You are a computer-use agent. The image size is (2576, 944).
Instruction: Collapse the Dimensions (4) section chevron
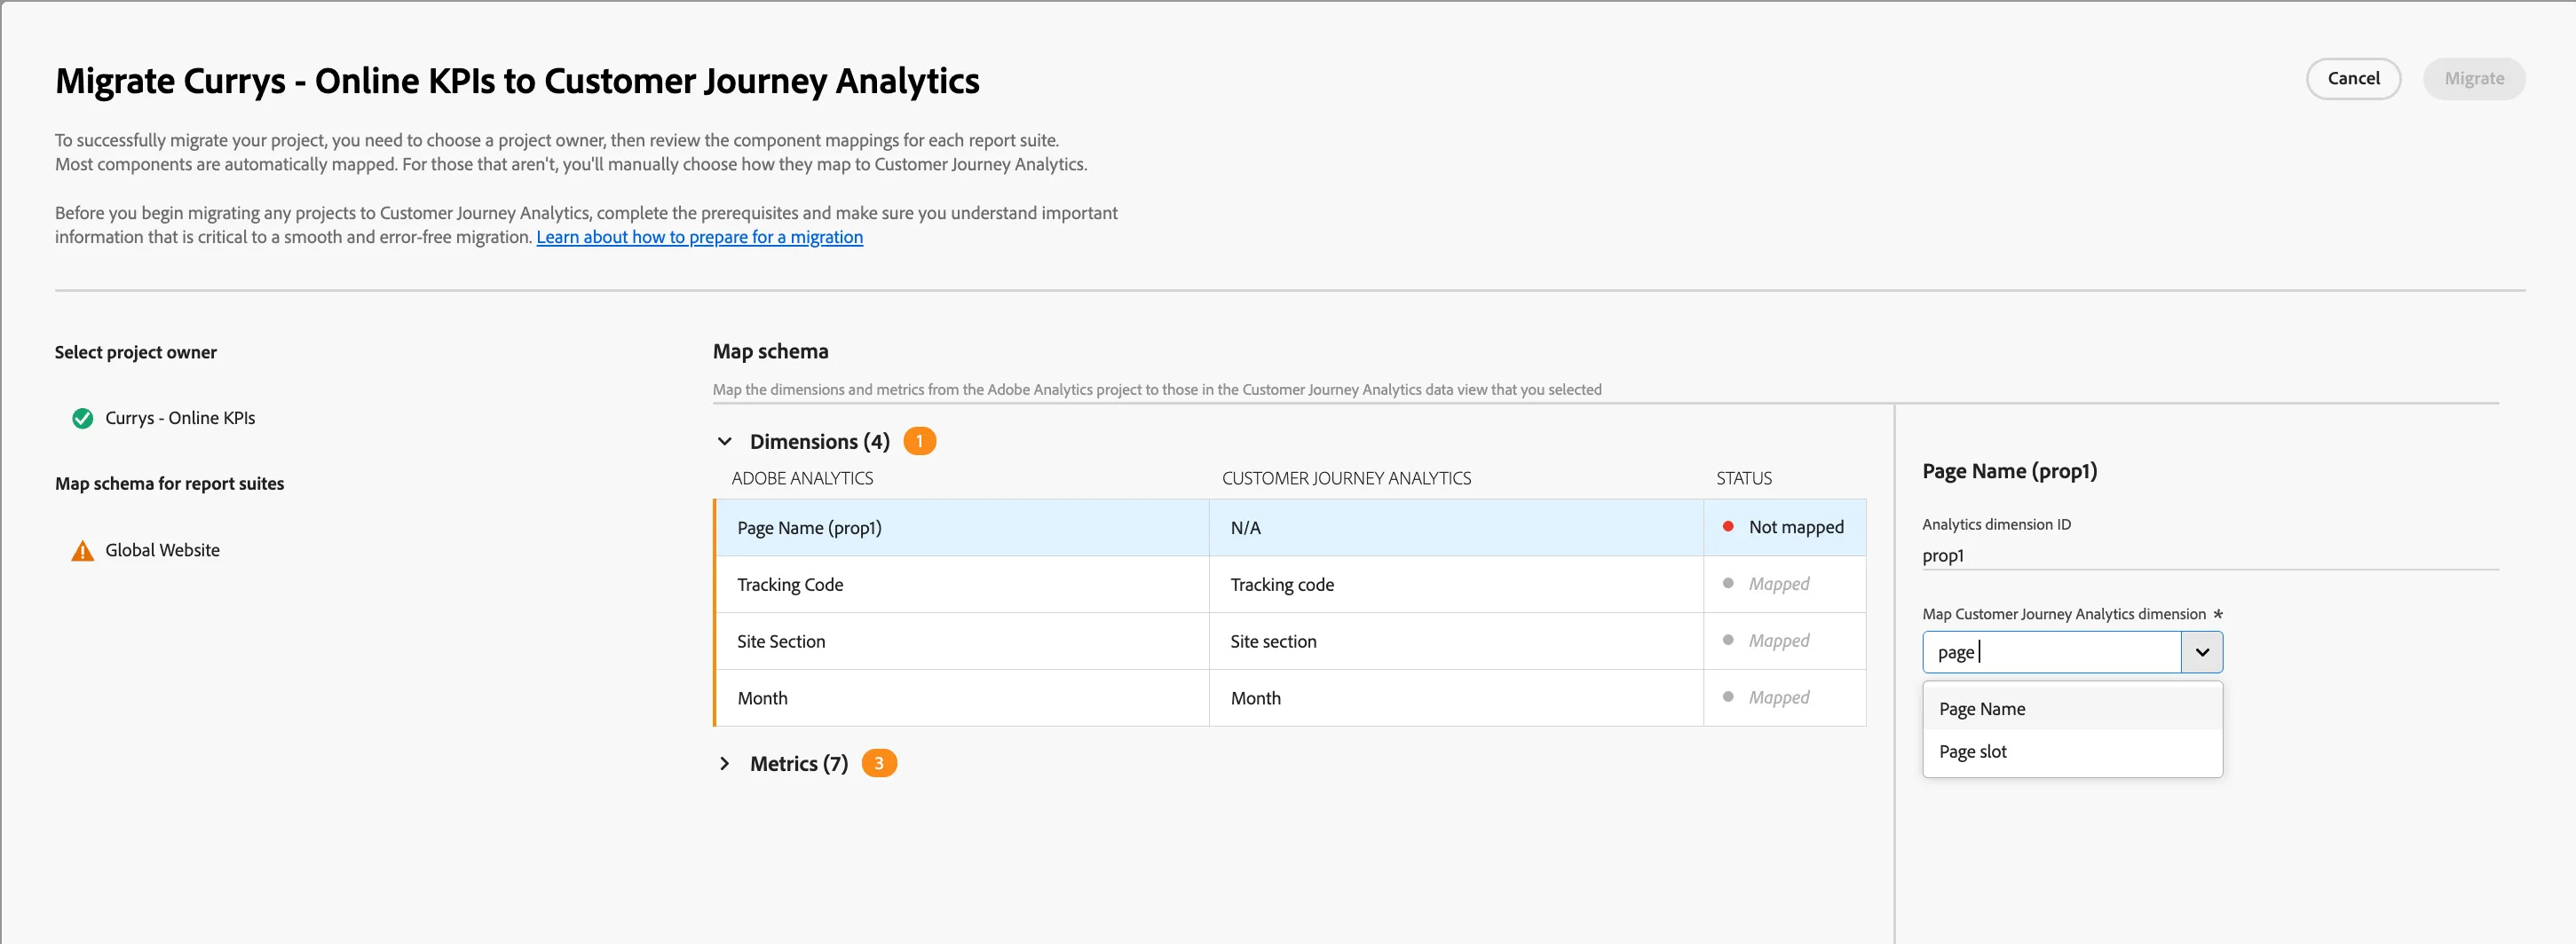pyautogui.click(x=725, y=441)
